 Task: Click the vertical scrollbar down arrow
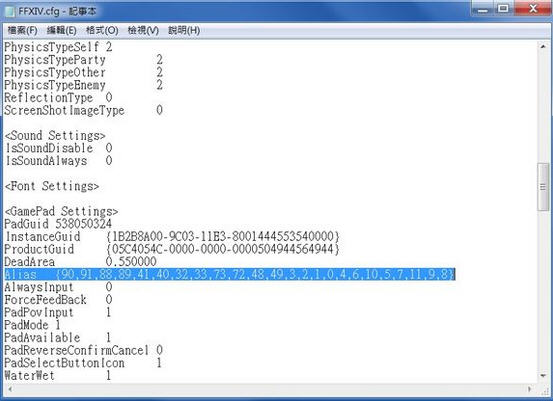point(543,376)
